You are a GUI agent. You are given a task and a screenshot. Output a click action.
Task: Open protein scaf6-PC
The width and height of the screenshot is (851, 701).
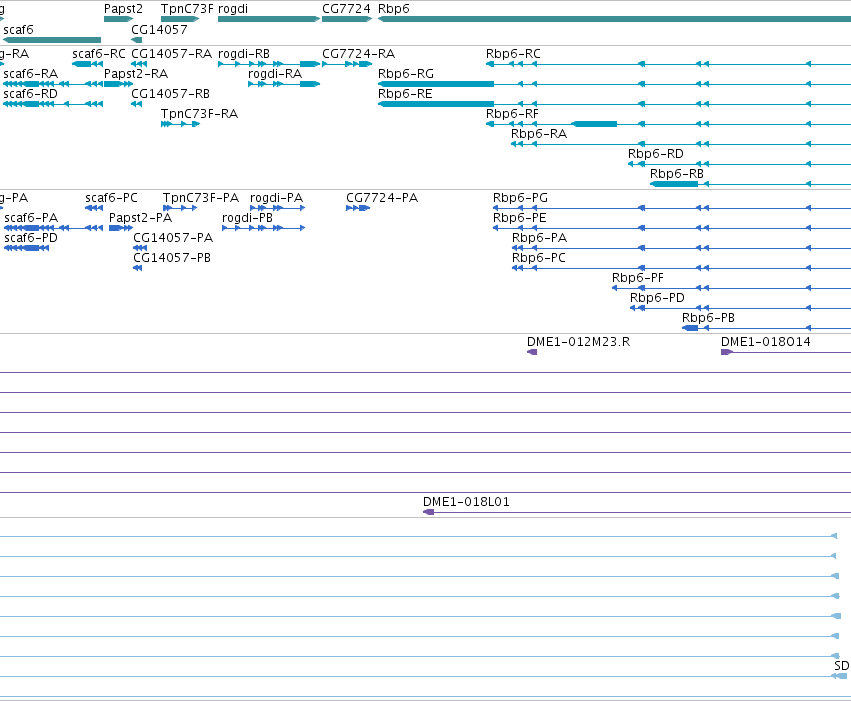(111, 198)
